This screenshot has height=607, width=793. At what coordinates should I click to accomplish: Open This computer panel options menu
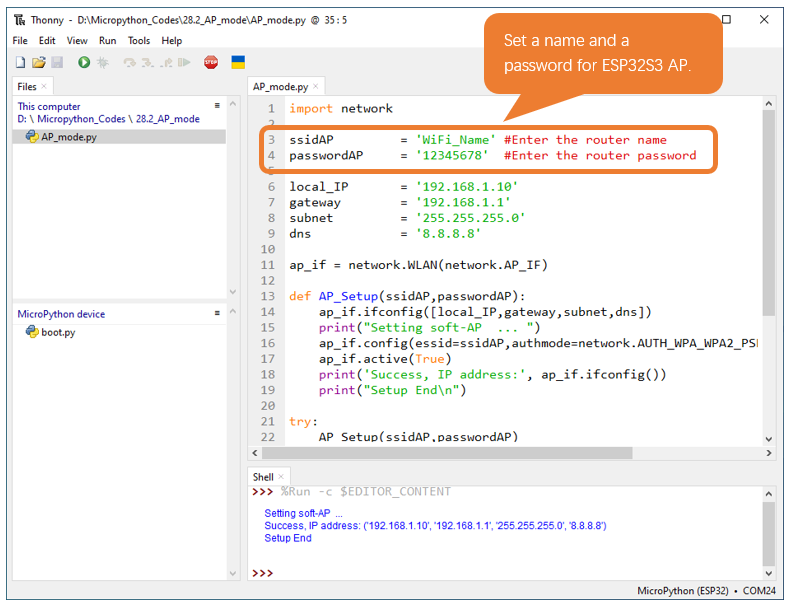[217, 105]
